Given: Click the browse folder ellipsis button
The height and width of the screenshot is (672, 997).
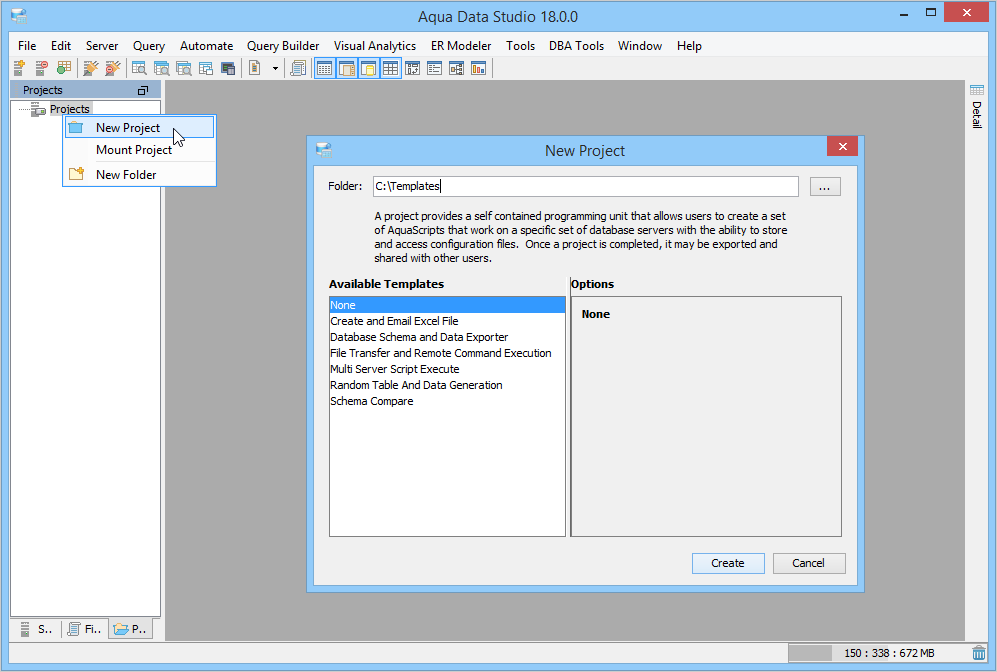Looking at the screenshot, I should click(x=825, y=187).
